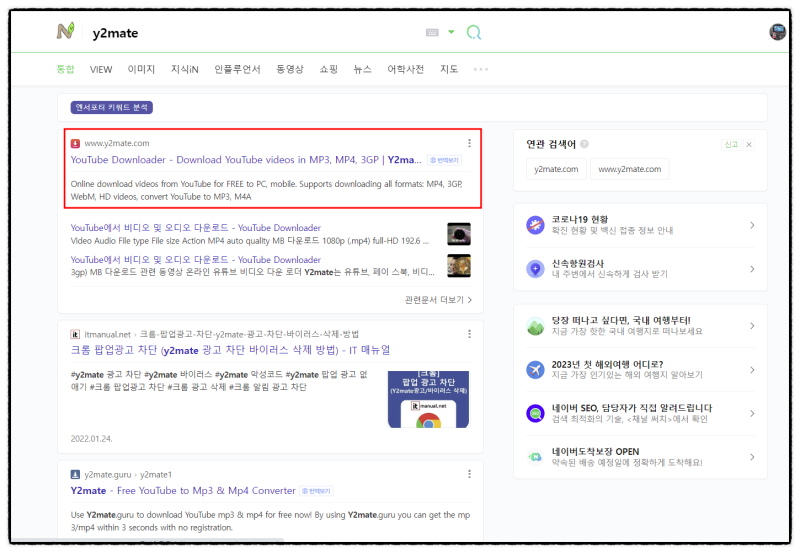The image size is (800, 553).
Task: Click the www.y2mate.com red favicon
Action: pos(75,143)
